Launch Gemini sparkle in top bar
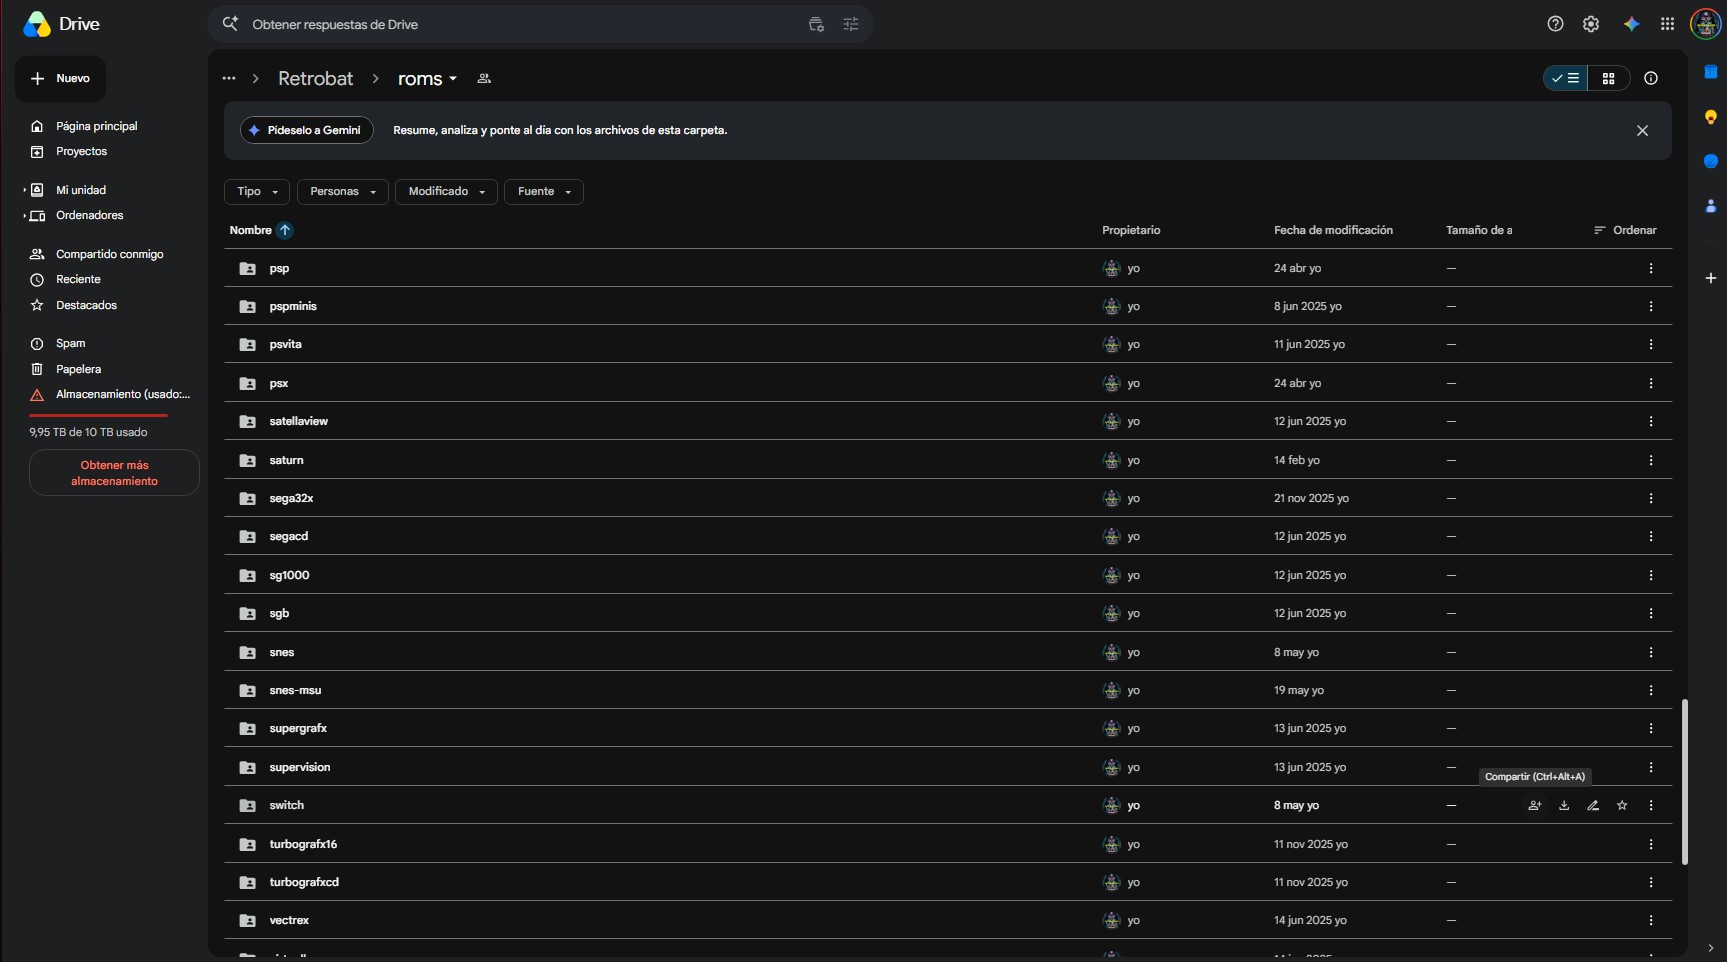 [1631, 24]
